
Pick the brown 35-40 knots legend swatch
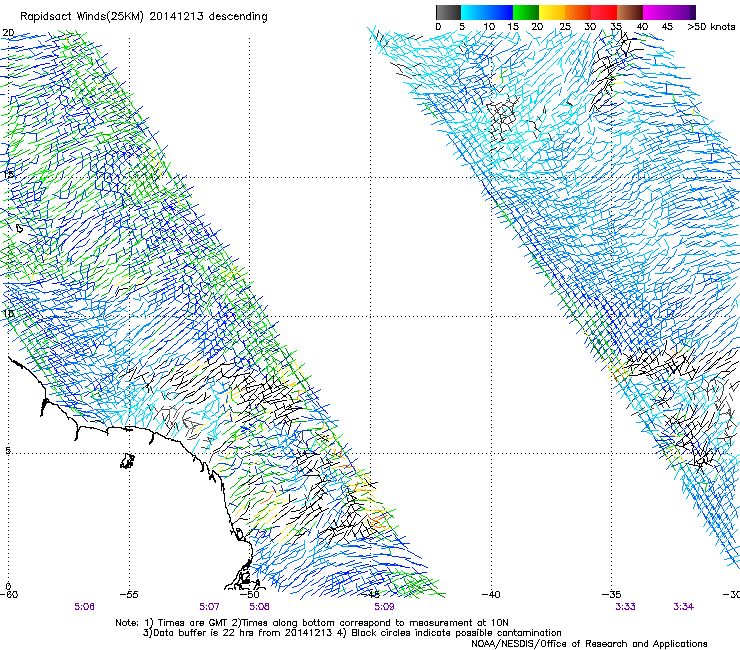point(630,12)
